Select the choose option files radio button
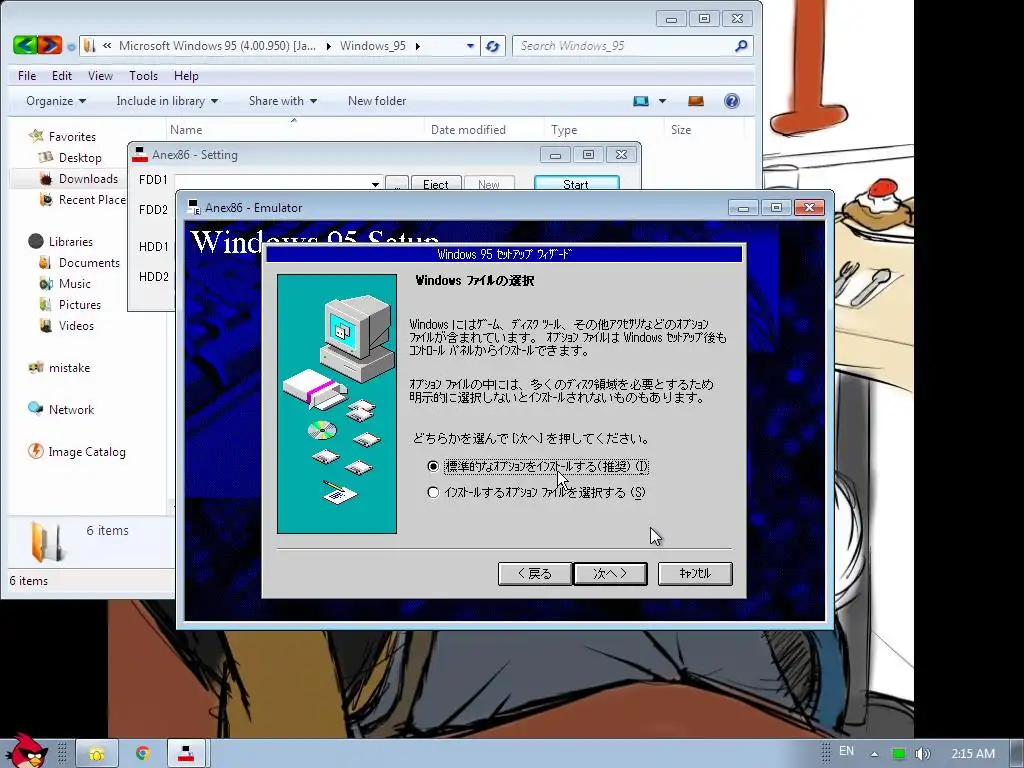This screenshot has height=768, width=1024. coord(433,492)
